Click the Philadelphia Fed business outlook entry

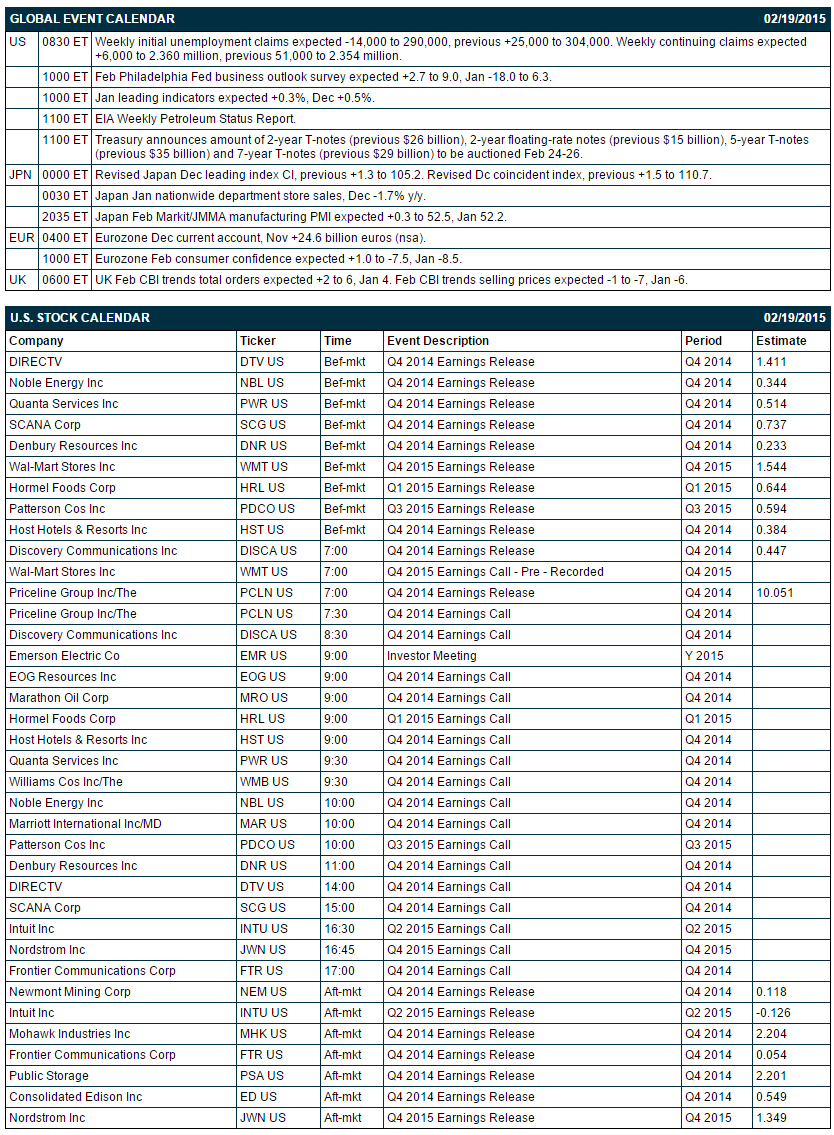(323, 77)
